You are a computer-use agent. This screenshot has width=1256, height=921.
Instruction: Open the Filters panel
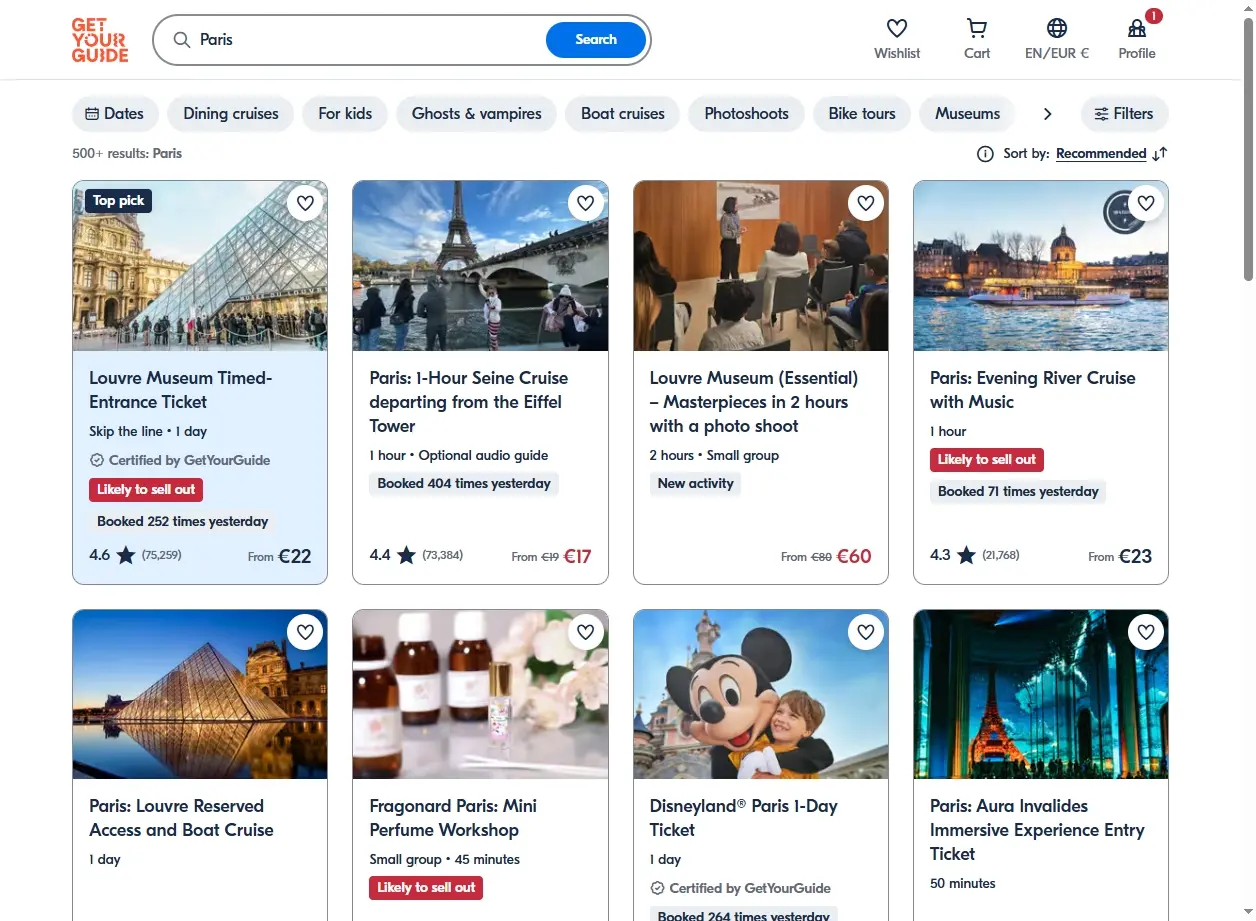[1124, 114]
